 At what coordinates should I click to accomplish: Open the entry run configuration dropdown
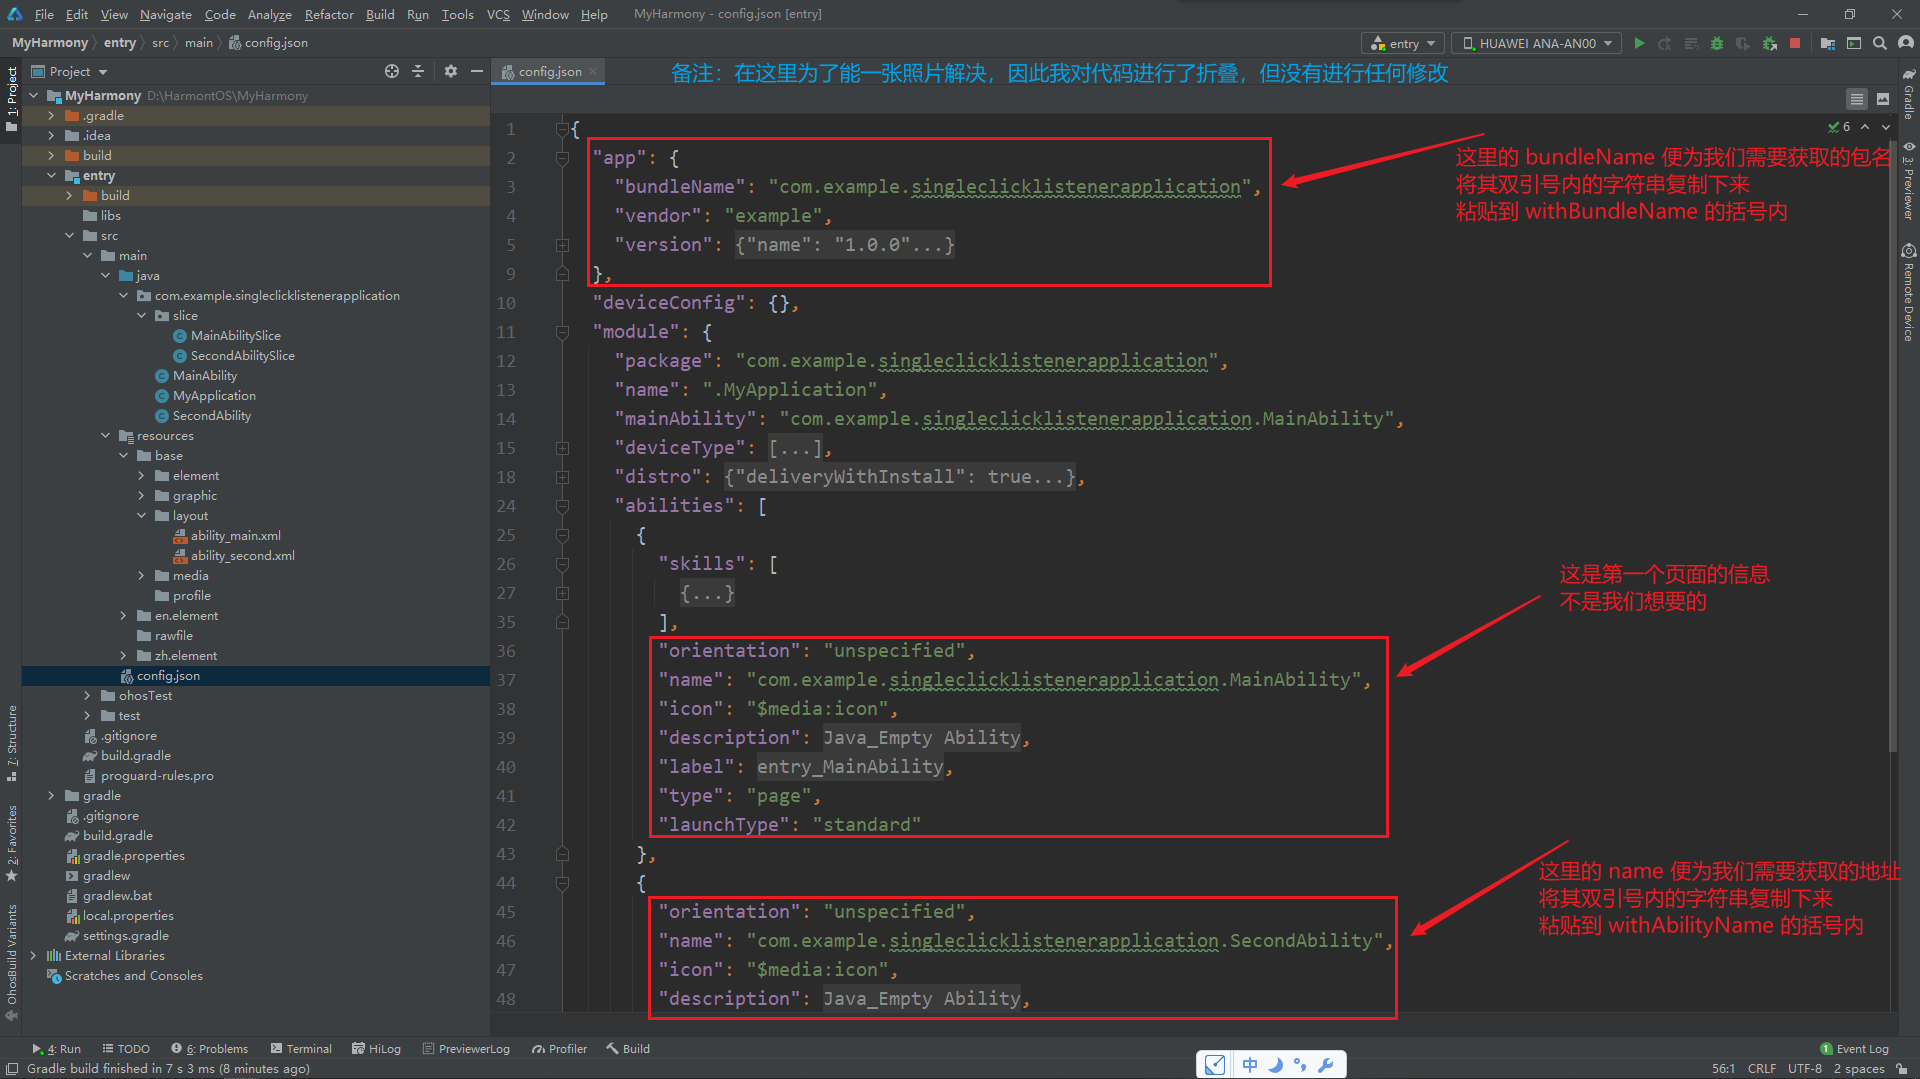[x=1403, y=43]
